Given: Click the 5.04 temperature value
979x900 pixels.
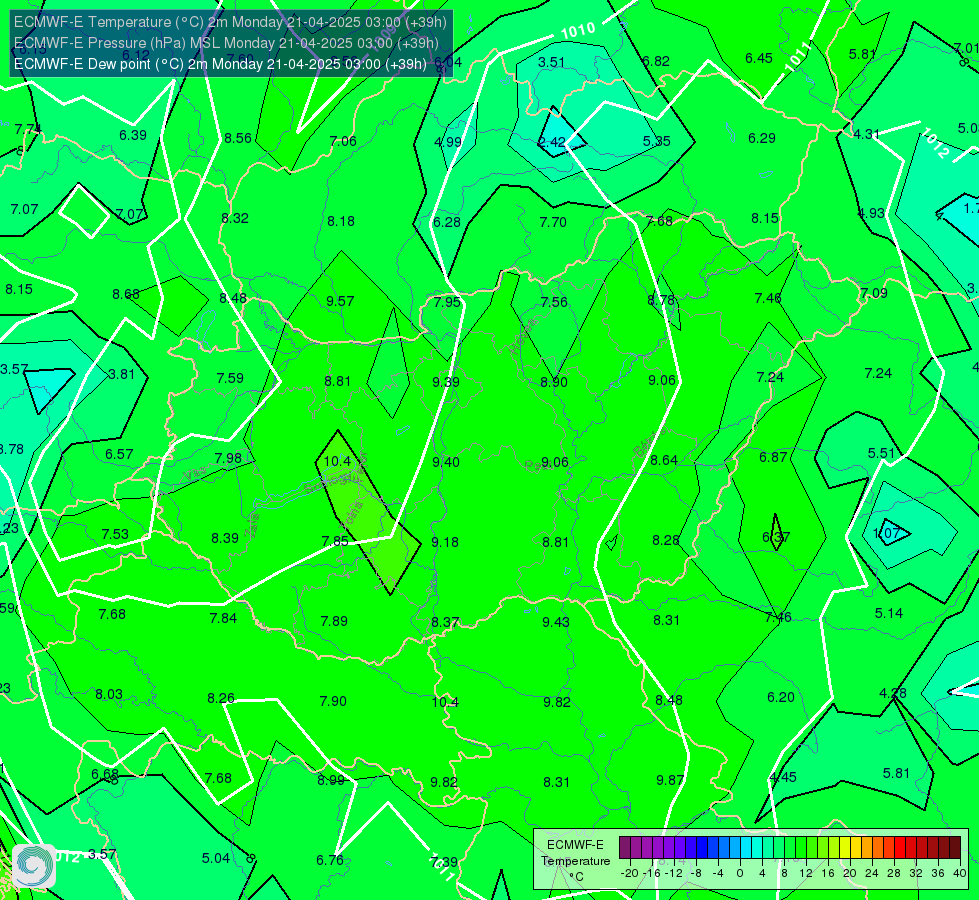Looking at the screenshot, I should coord(216,858).
